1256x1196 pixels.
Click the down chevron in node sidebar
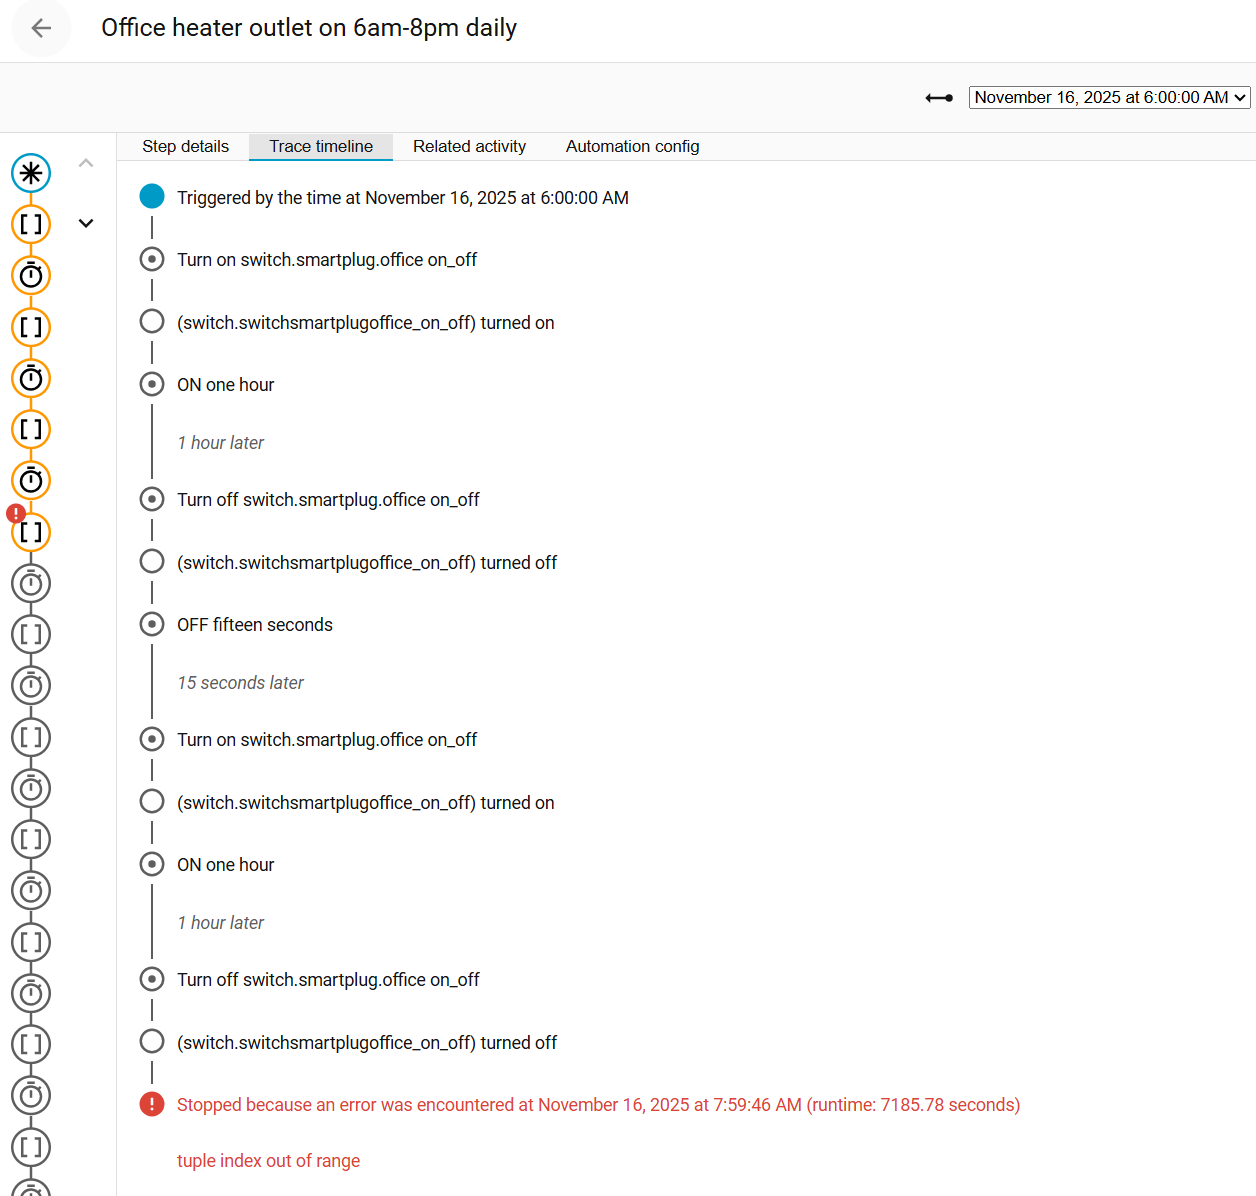(86, 224)
